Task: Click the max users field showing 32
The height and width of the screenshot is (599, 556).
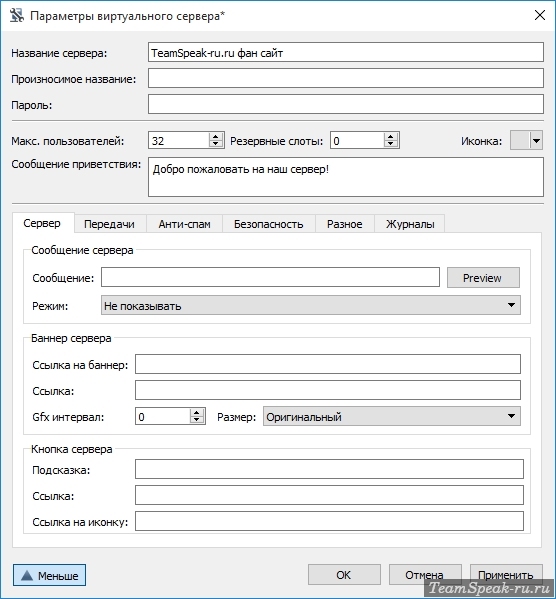Action: coord(179,141)
